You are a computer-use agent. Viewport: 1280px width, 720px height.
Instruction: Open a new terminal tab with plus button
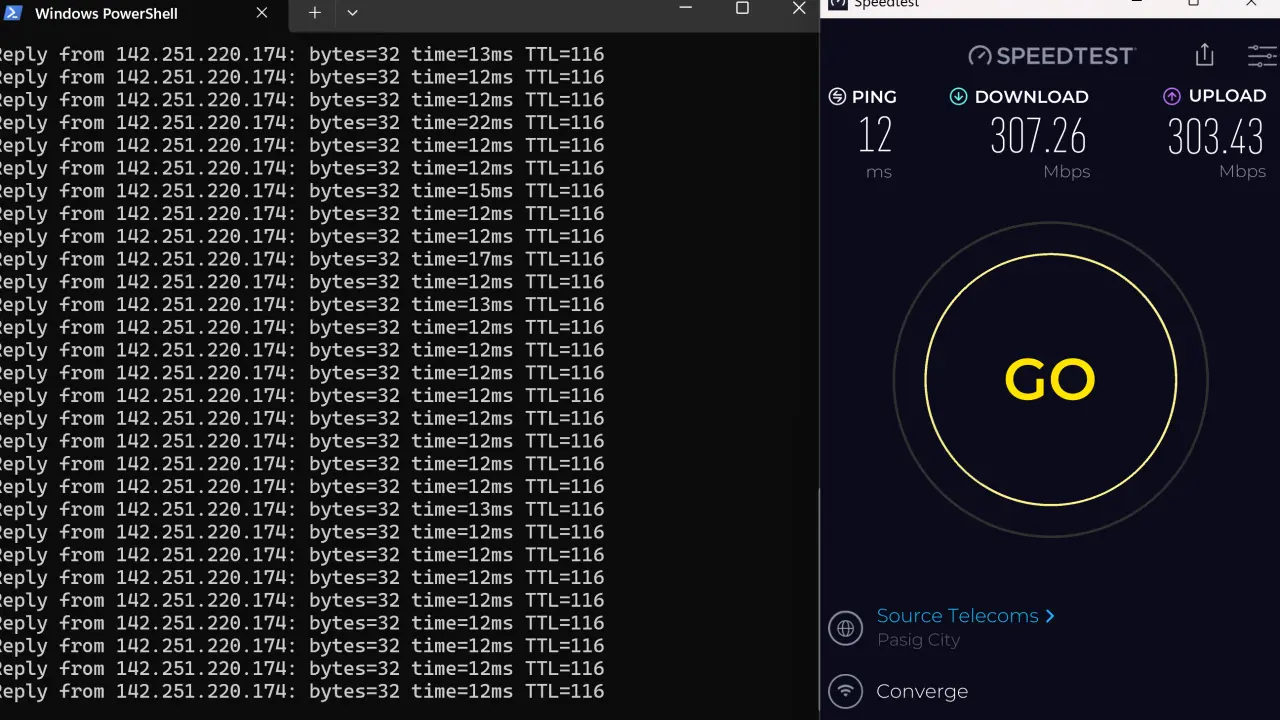click(314, 13)
